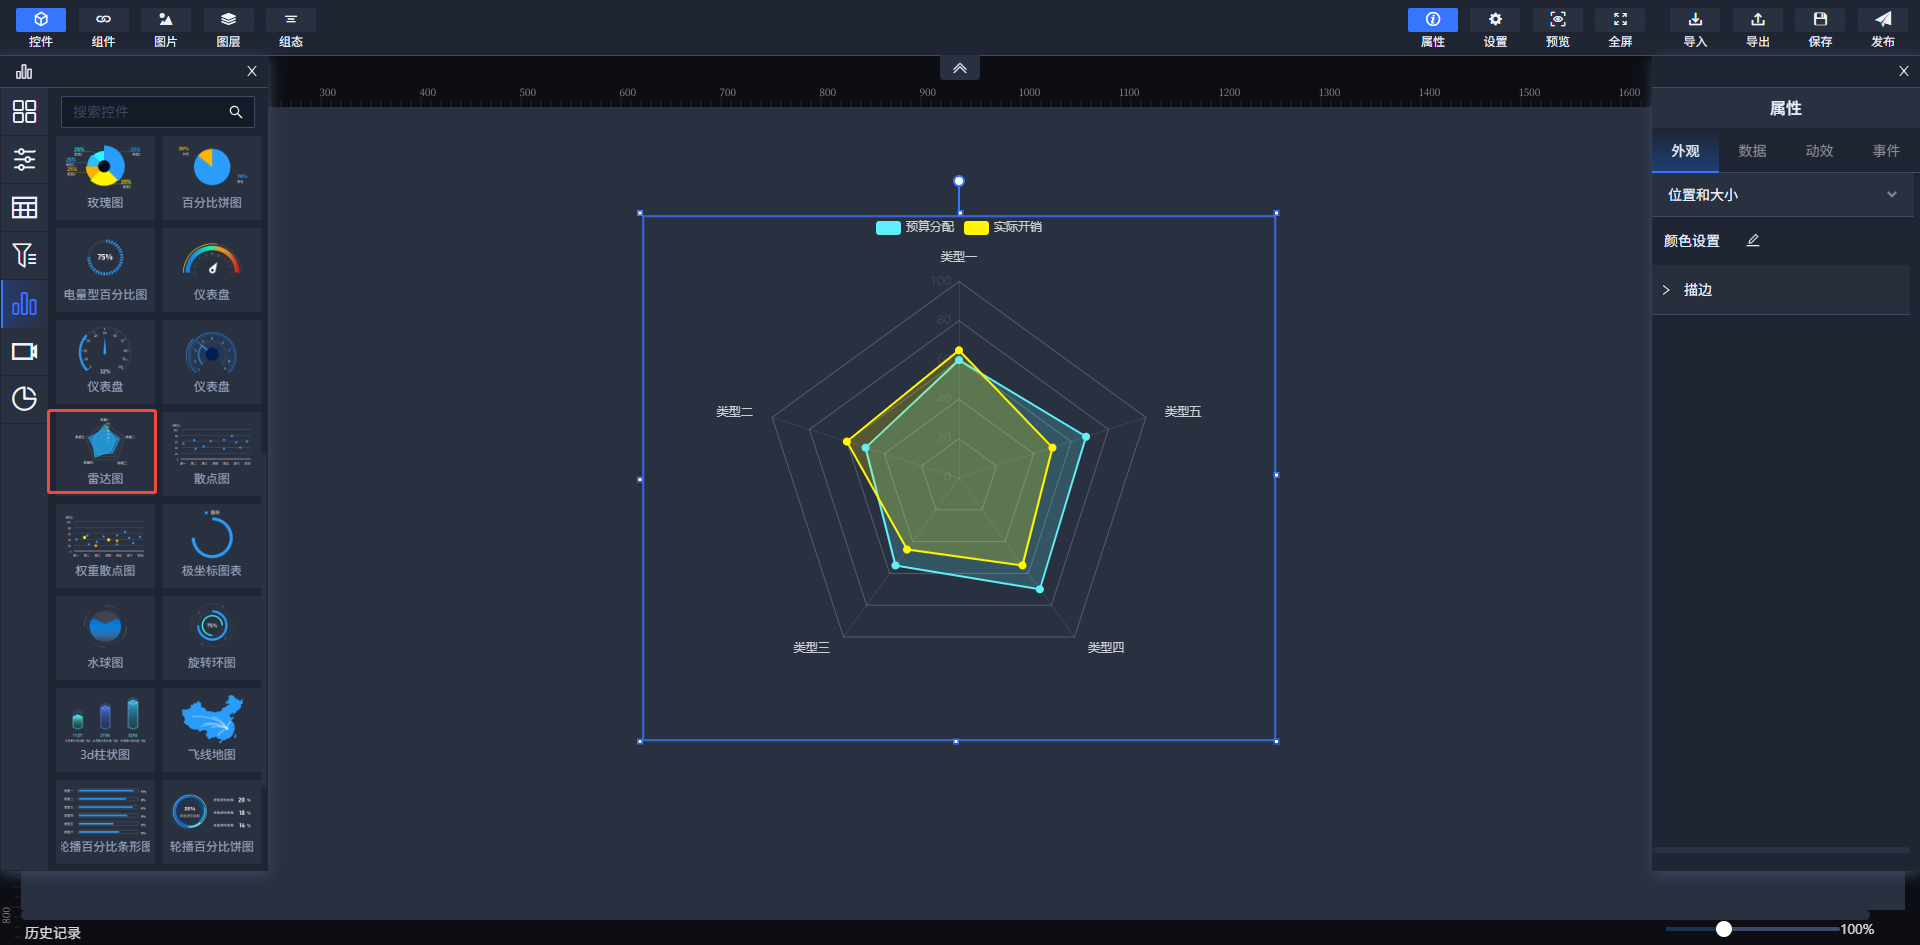Click the 发布 publish icon
The image size is (1920, 945).
(1882, 20)
